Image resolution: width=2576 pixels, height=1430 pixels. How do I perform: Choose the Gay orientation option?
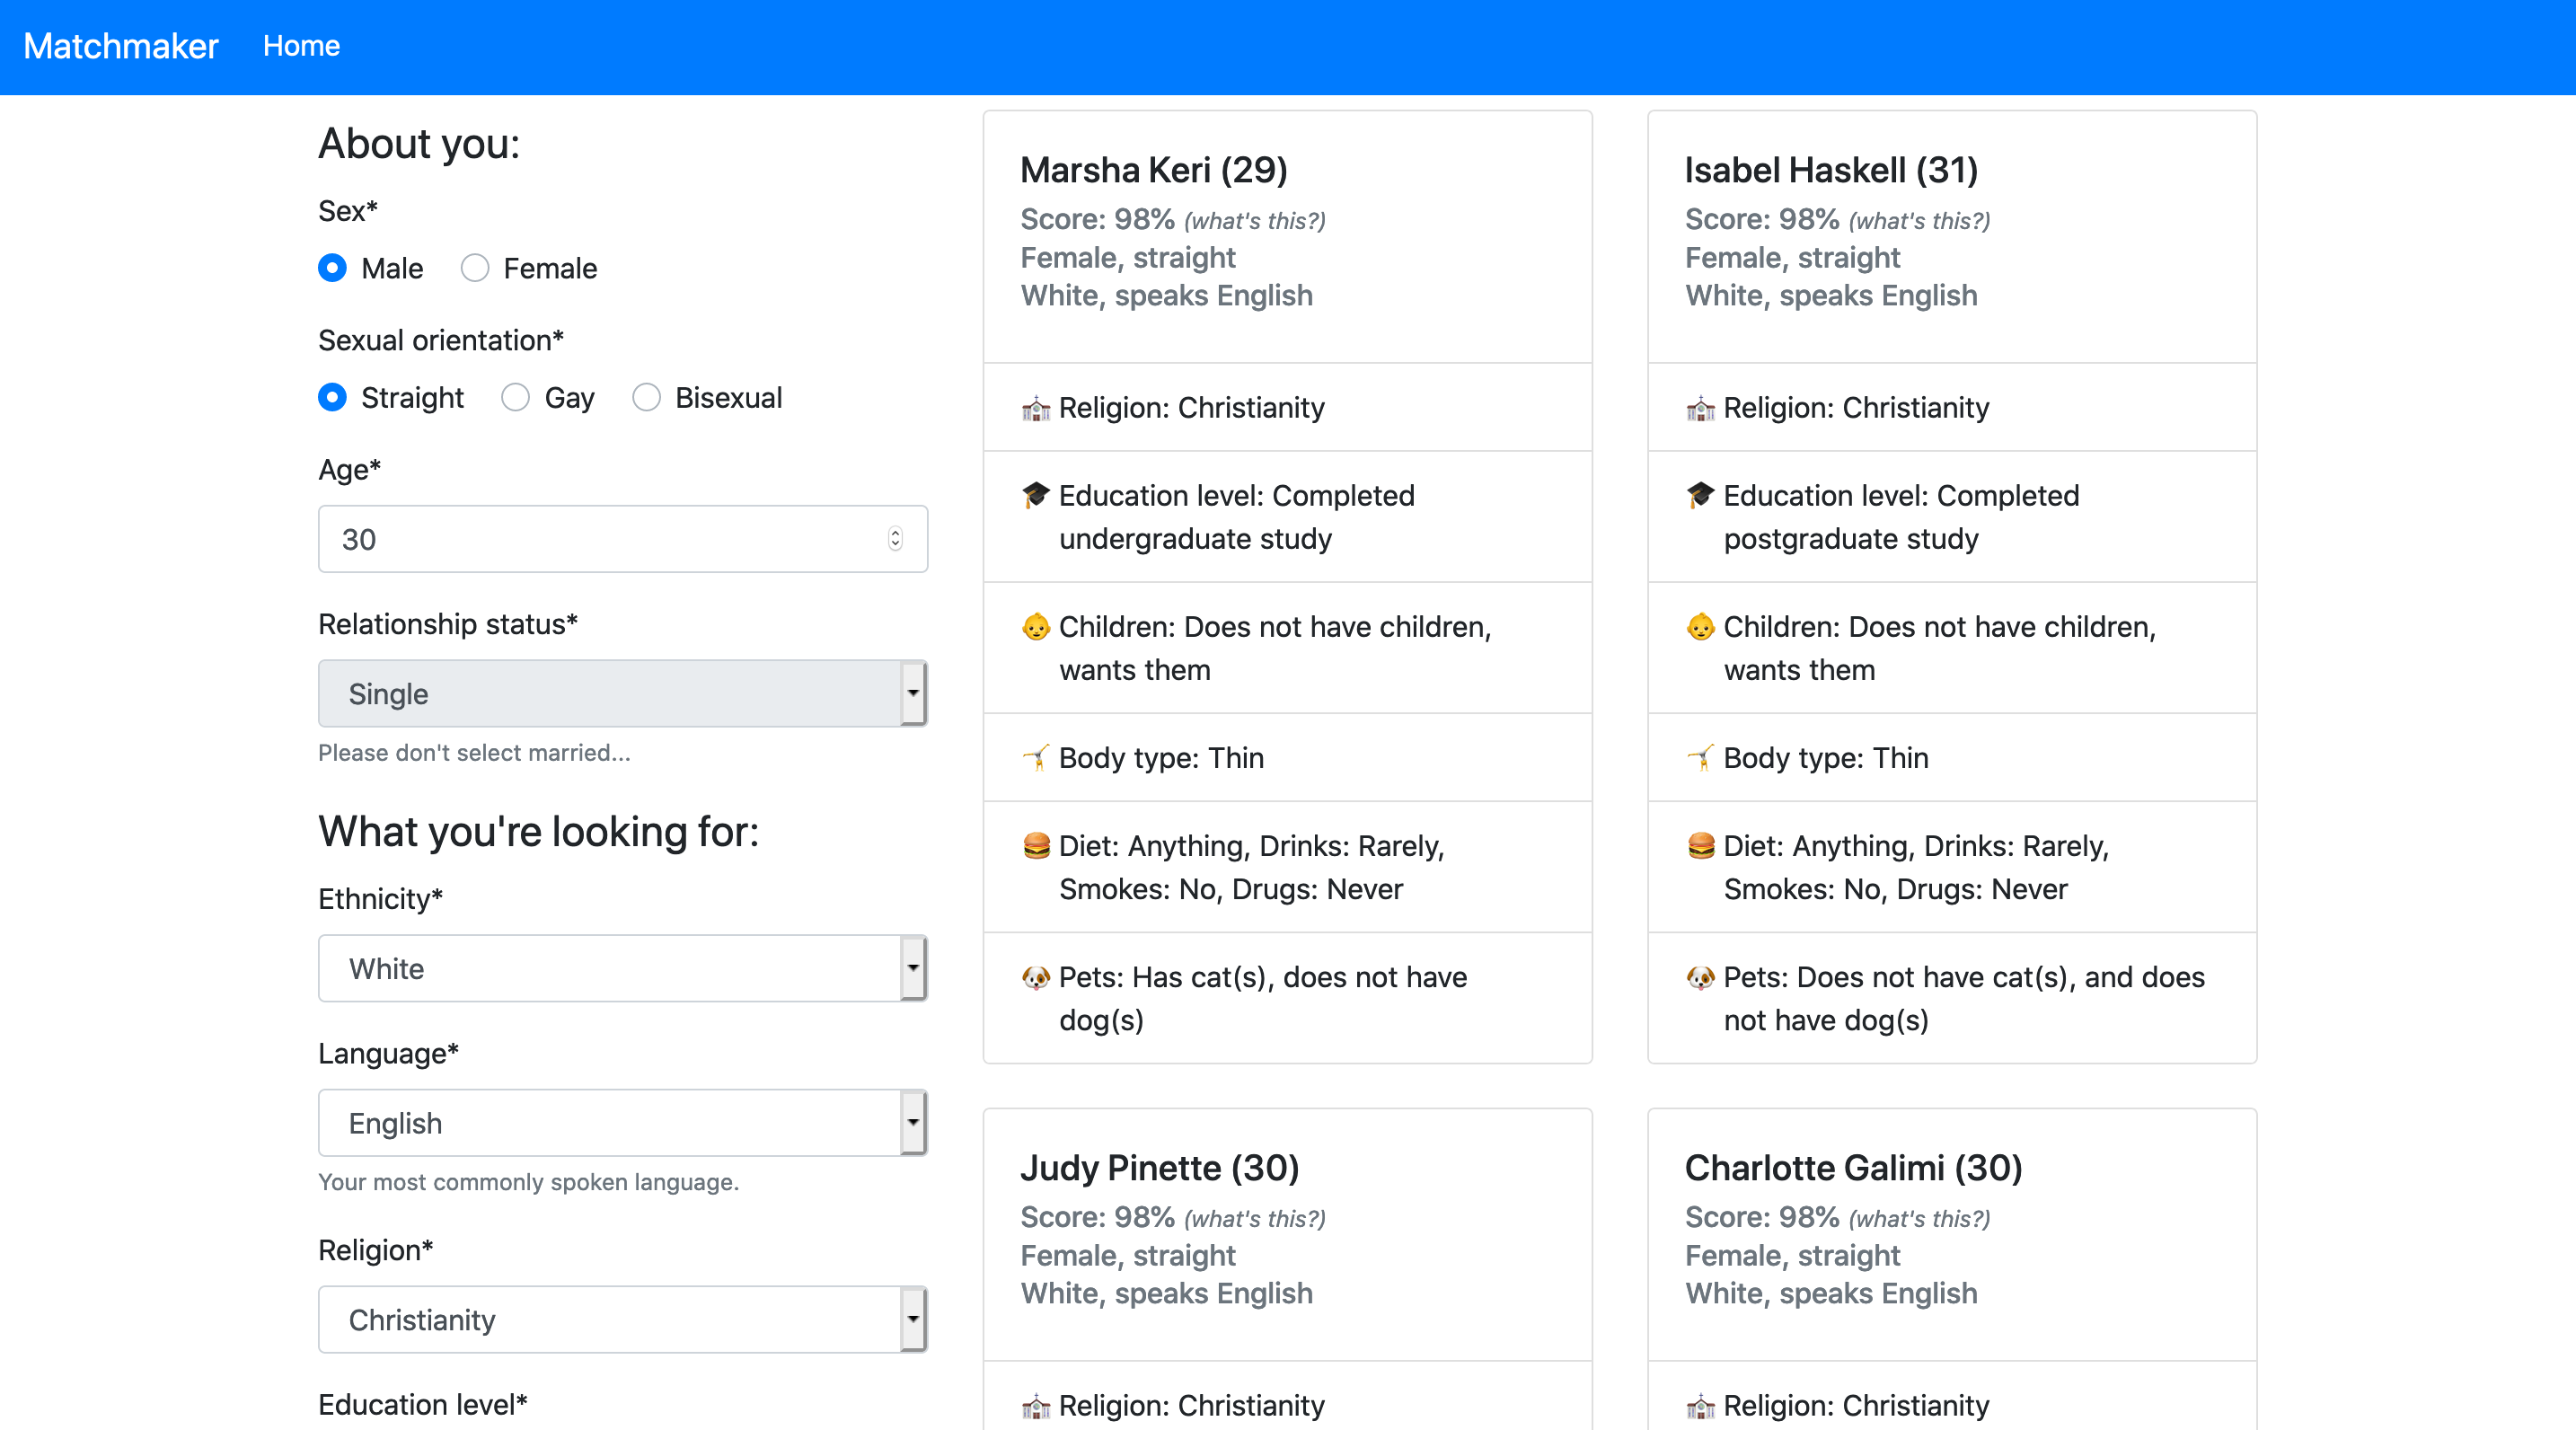pyautogui.click(x=516, y=398)
